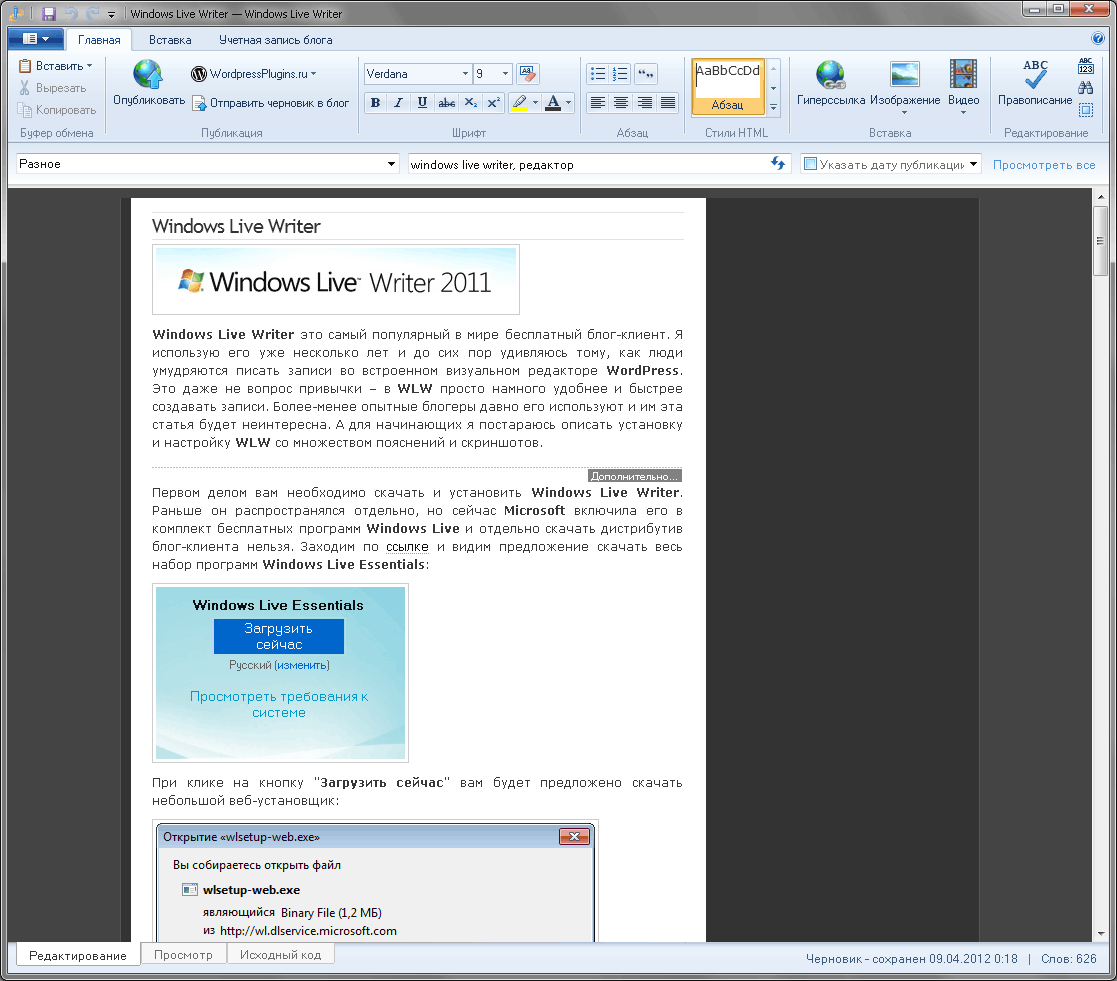Click the select all icon
1117x981 pixels.
1086,110
